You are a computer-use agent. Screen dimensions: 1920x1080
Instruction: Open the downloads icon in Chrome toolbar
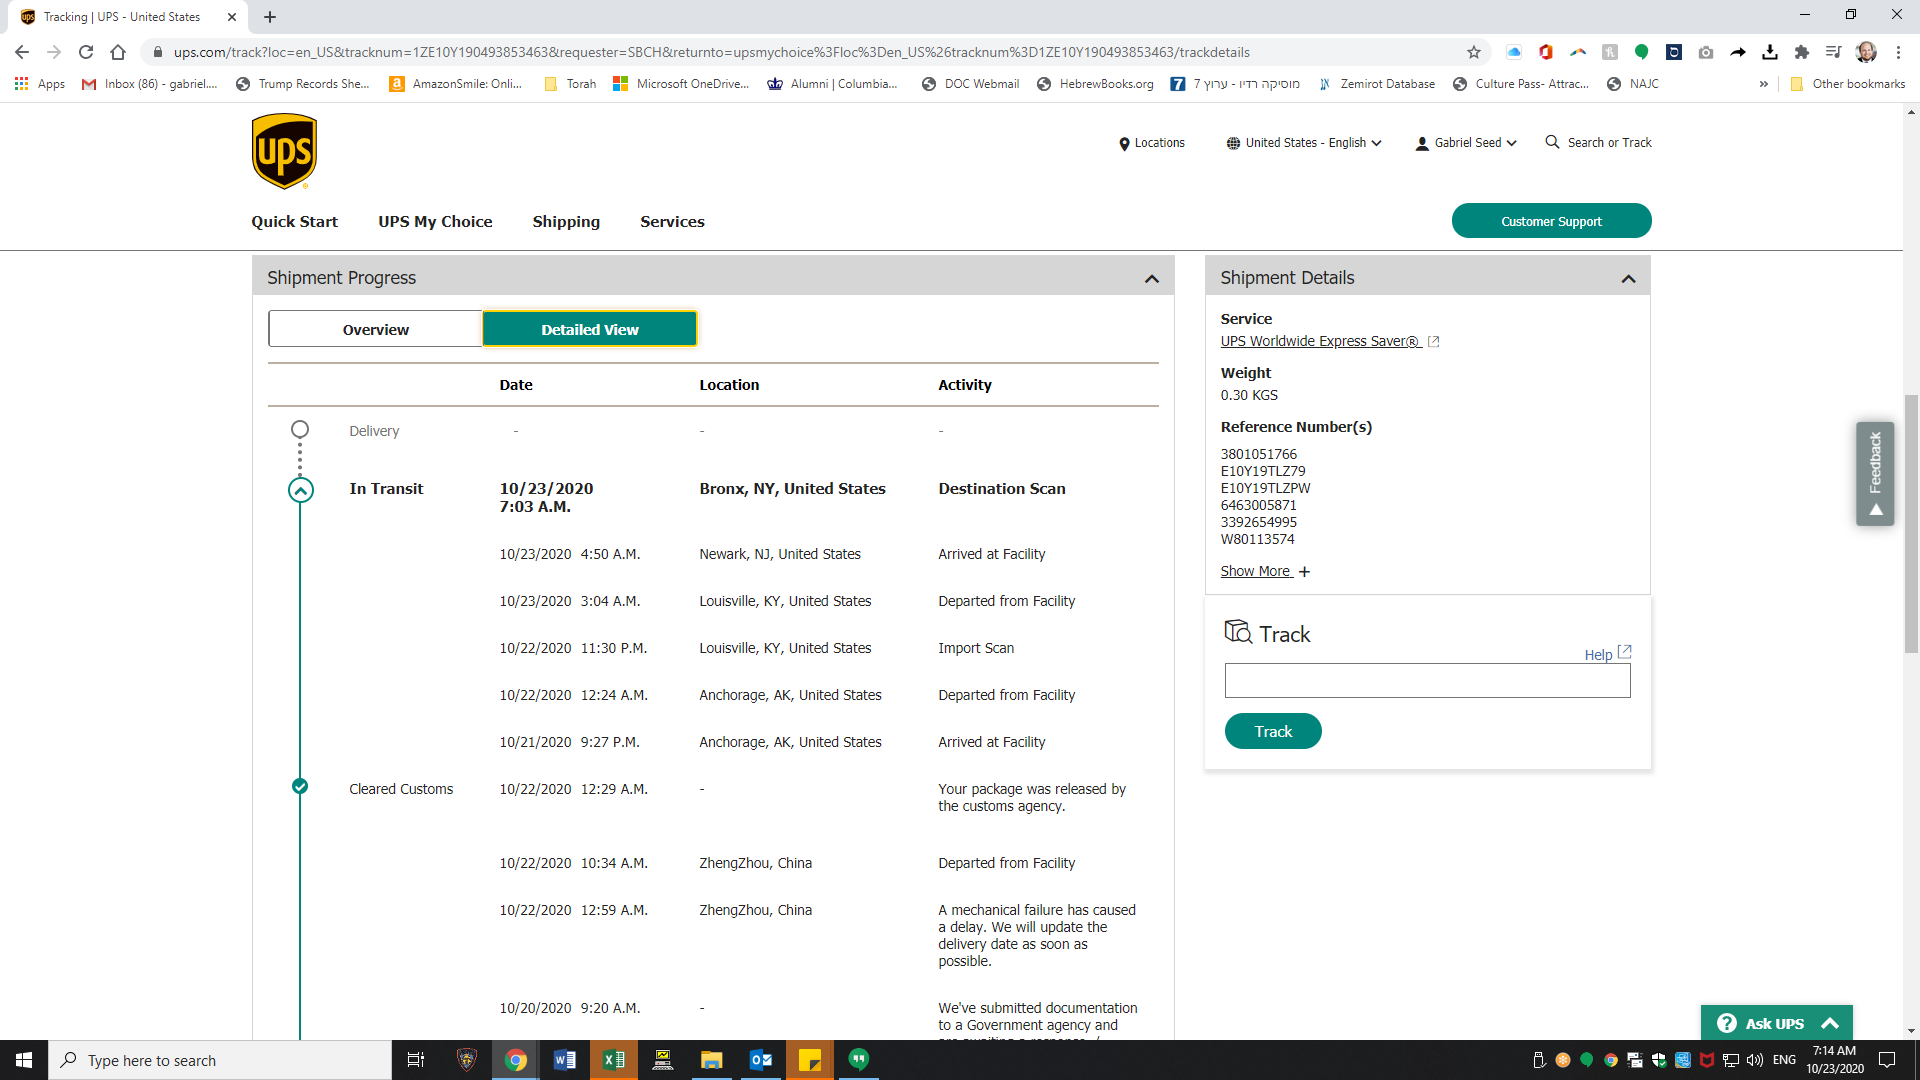point(1770,52)
